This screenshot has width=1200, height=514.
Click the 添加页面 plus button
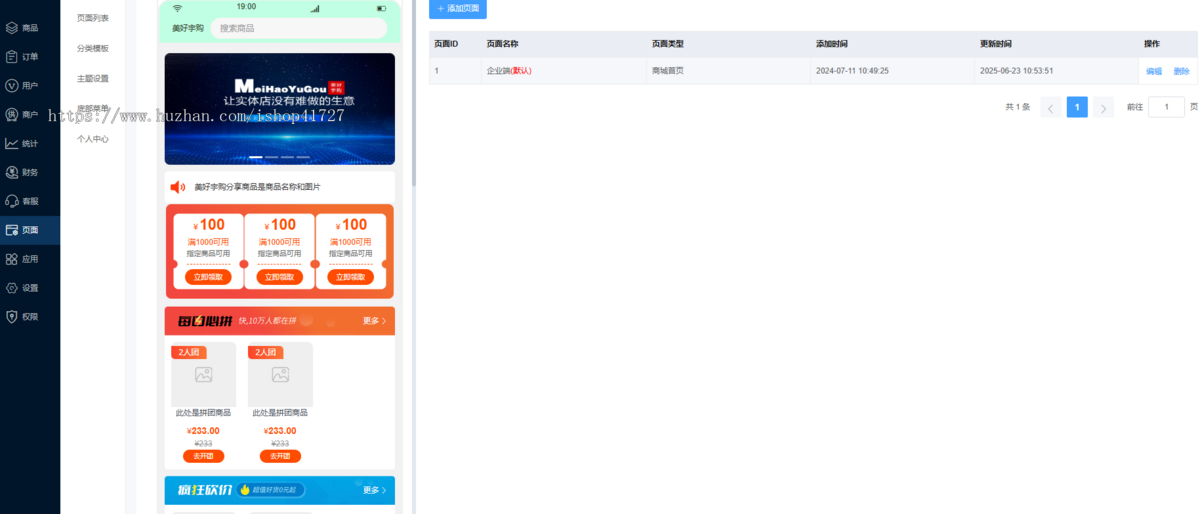coord(458,8)
